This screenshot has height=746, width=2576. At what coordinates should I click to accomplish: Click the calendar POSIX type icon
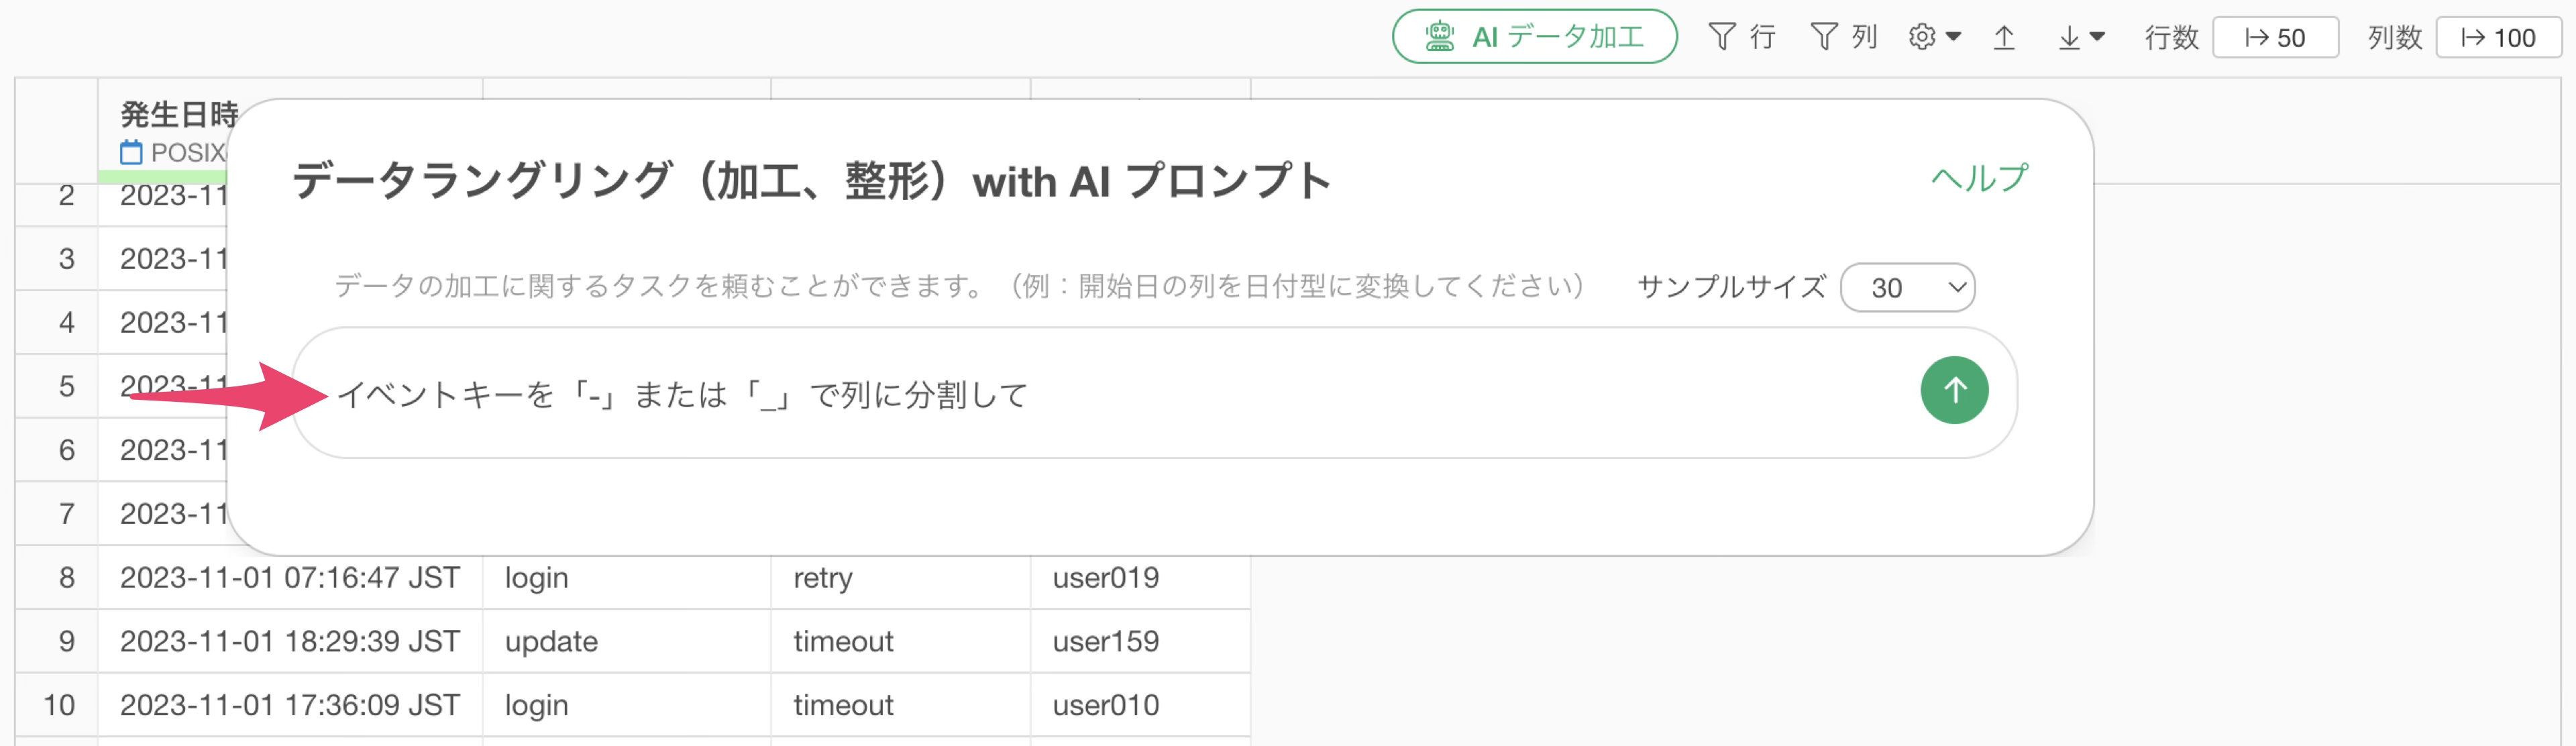(x=131, y=153)
